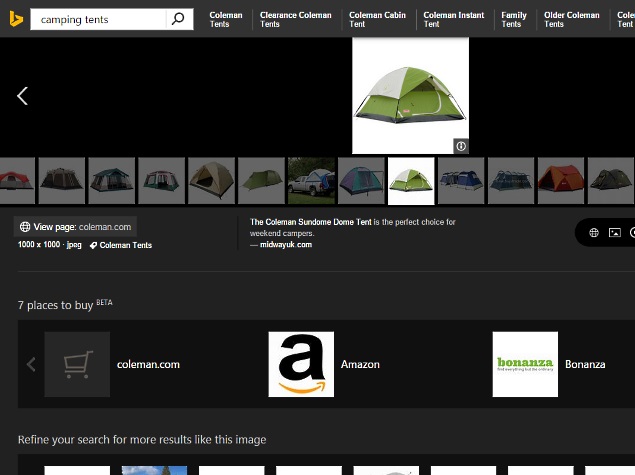Click the Bonanza logo tile
The image size is (635, 475).
point(525,364)
